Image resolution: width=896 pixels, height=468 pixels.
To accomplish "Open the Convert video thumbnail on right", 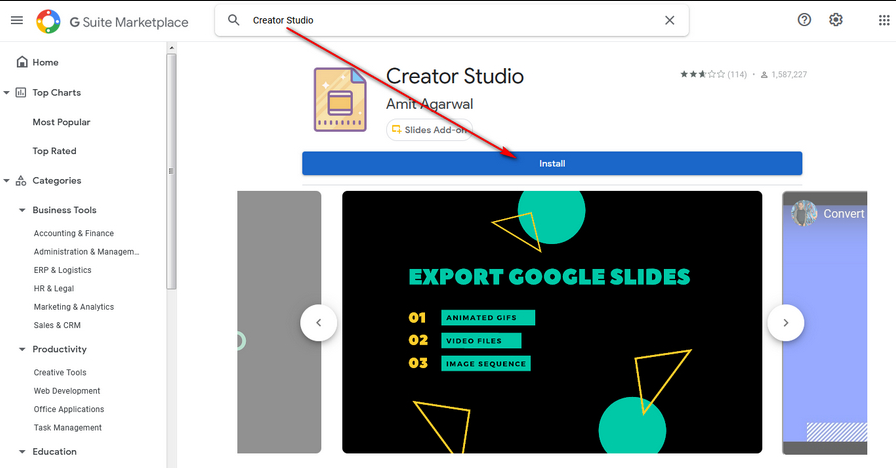I will (x=825, y=323).
